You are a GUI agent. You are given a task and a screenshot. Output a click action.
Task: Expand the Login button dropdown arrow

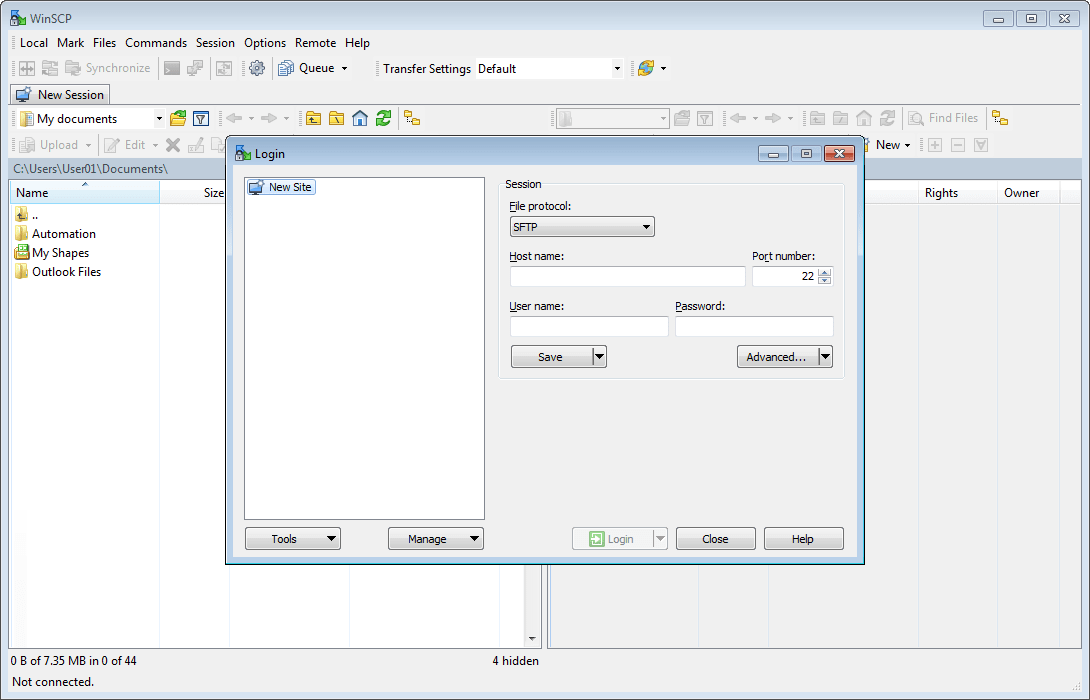click(660, 539)
